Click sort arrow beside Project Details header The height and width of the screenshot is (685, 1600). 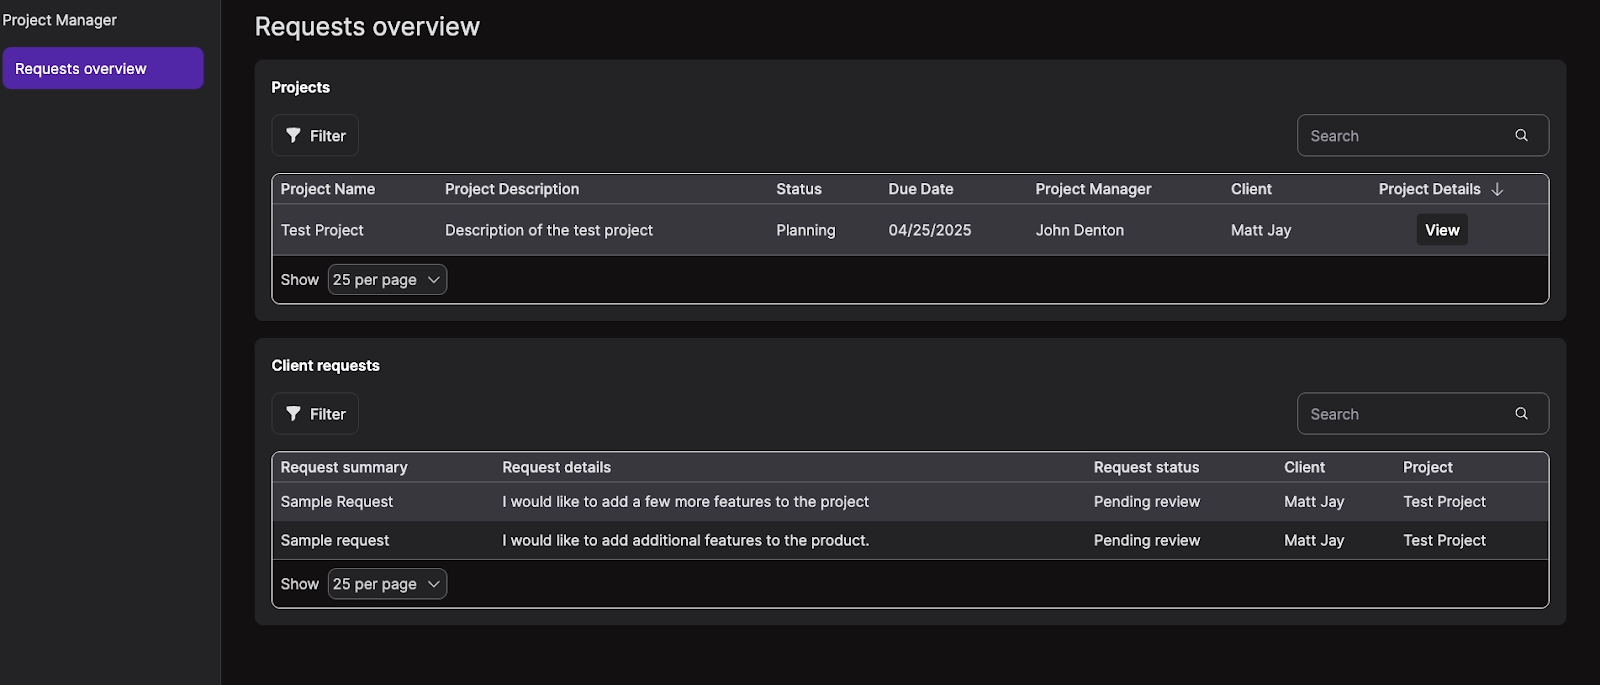(x=1497, y=189)
